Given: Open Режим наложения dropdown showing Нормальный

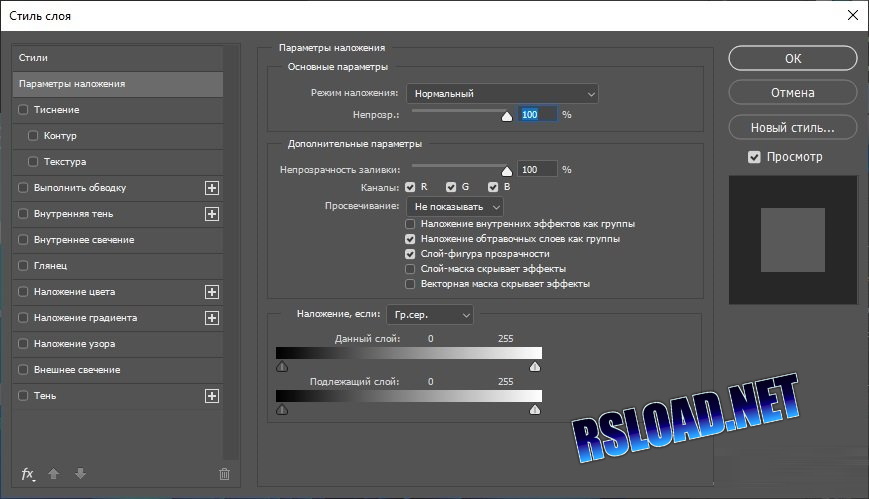Looking at the screenshot, I should [502, 94].
